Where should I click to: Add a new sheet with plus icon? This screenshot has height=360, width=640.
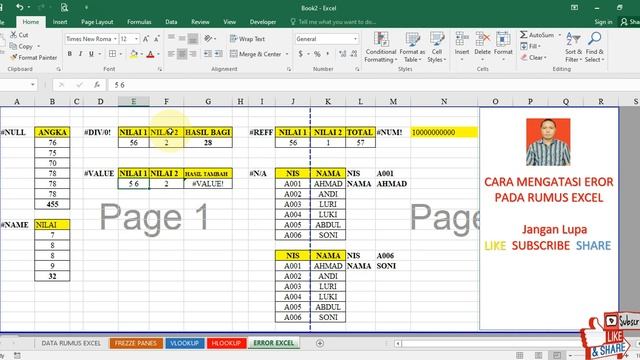point(320,343)
